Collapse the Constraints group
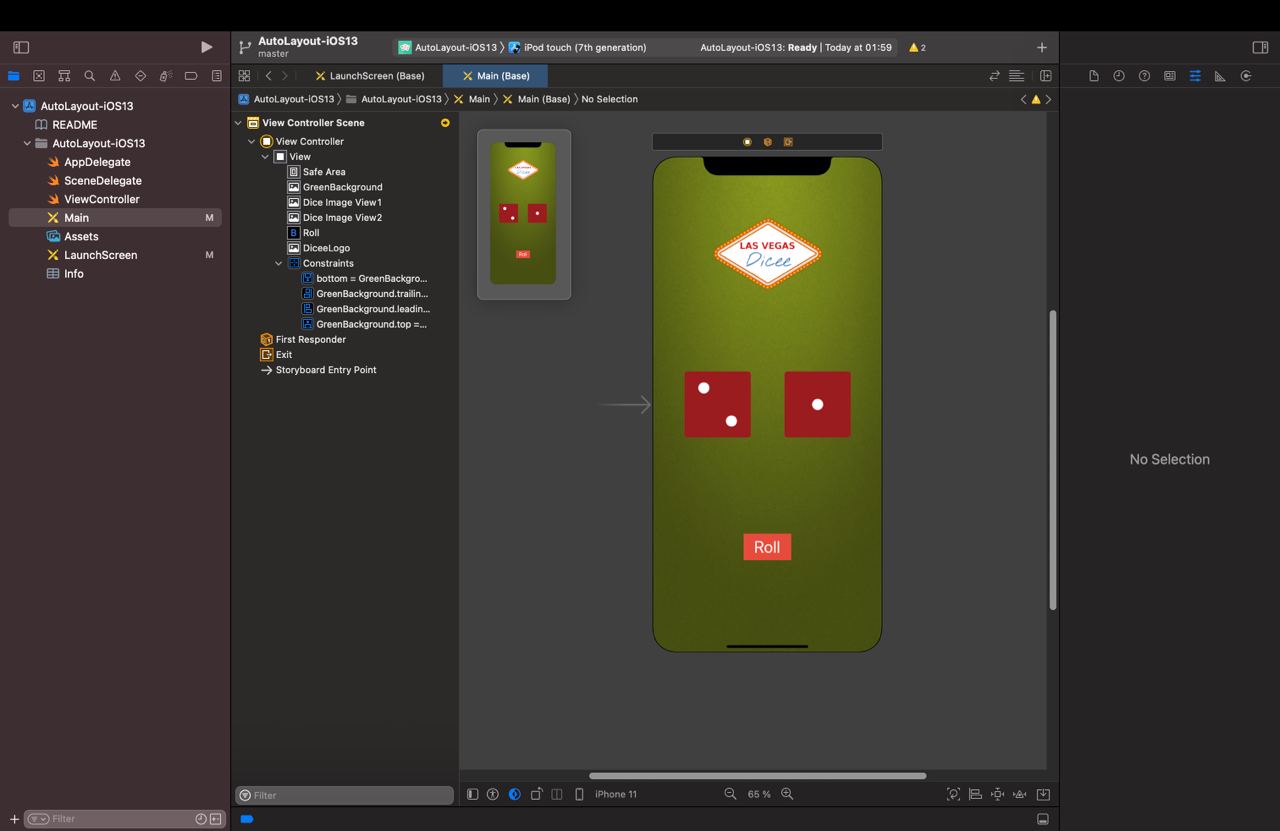The height and width of the screenshot is (831, 1280). (279, 263)
